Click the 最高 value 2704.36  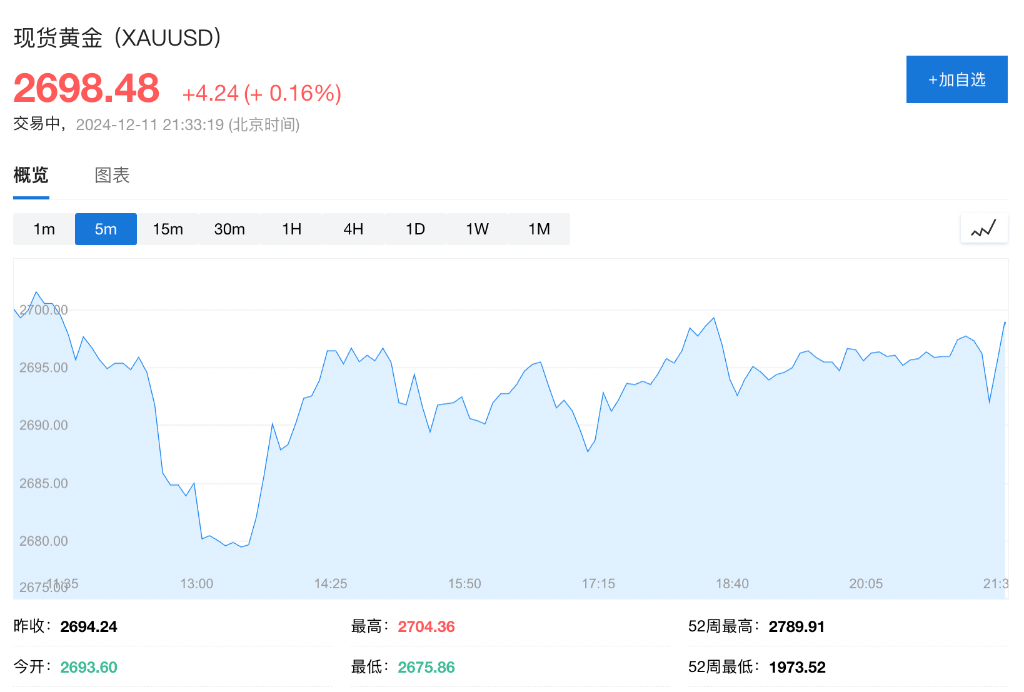pyautogui.click(x=426, y=627)
